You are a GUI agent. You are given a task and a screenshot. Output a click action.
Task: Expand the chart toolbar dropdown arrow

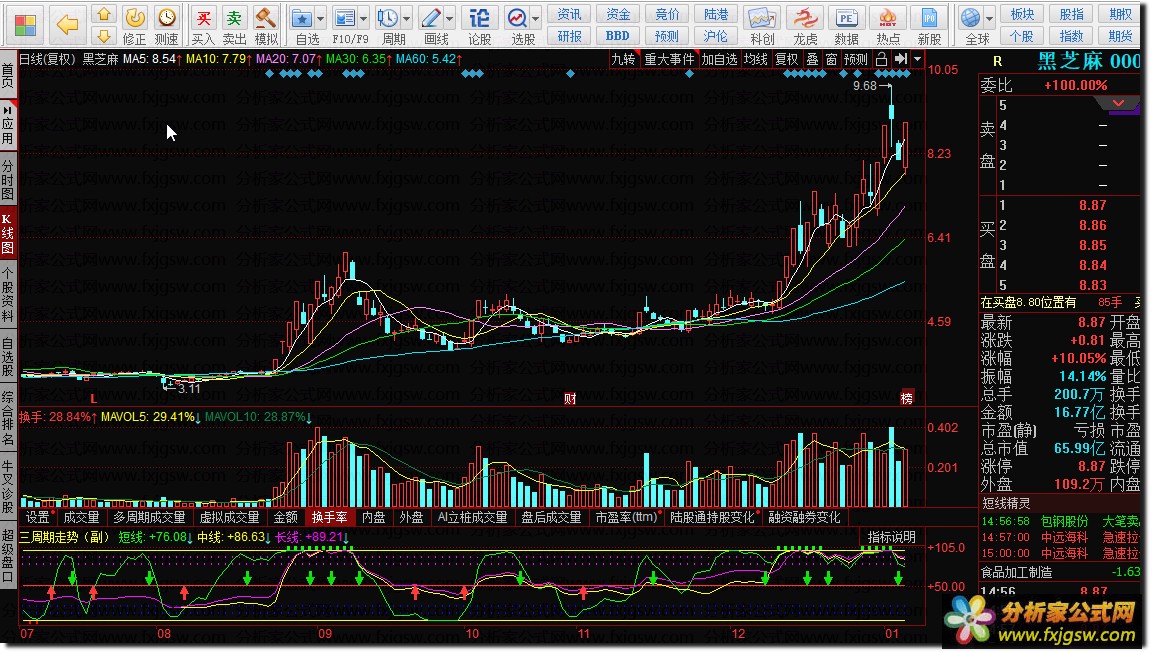pyautogui.click(x=917, y=60)
